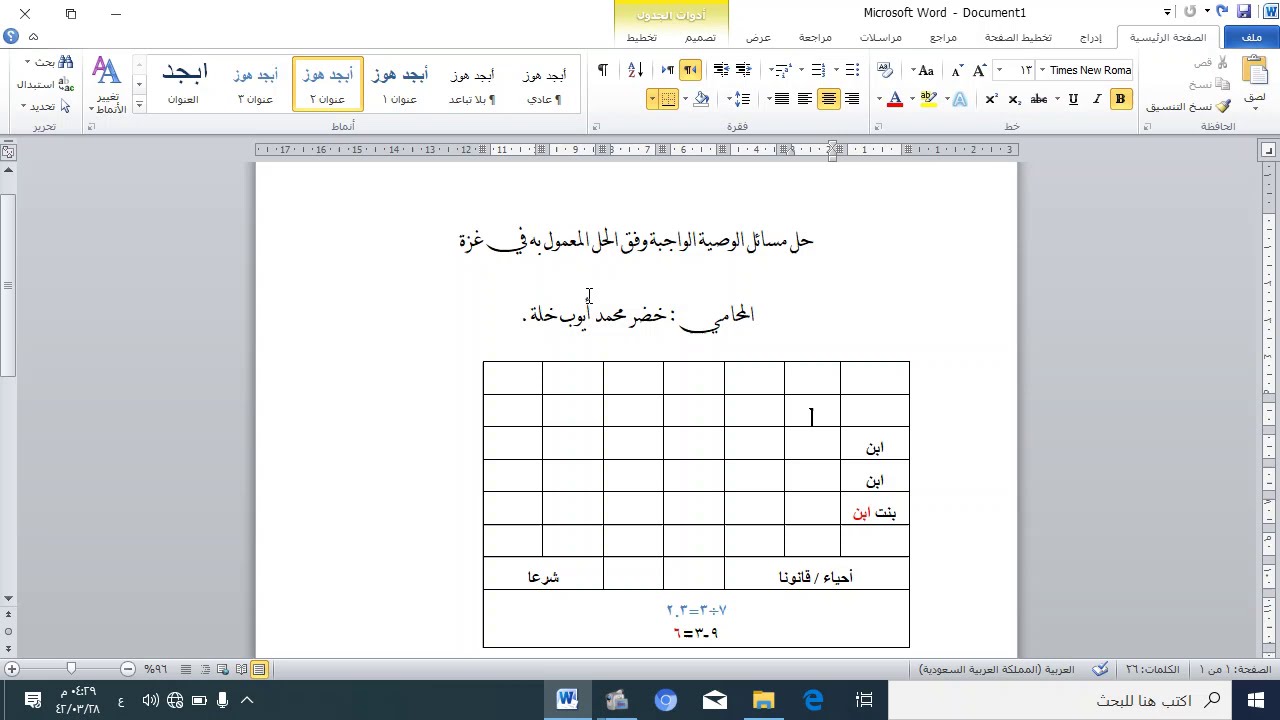The width and height of the screenshot is (1280, 720).
Task: Click the word count in status bar
Action: [1153, 669]
